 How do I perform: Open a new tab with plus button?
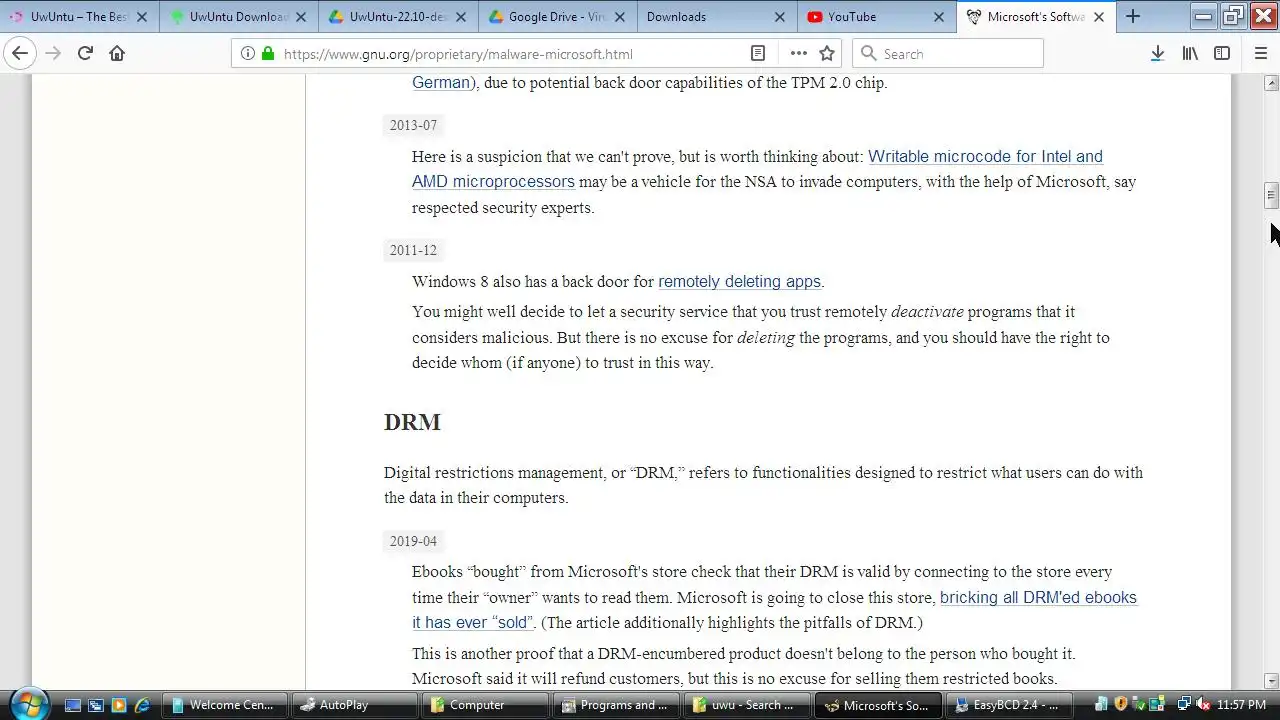[1133, 16]
